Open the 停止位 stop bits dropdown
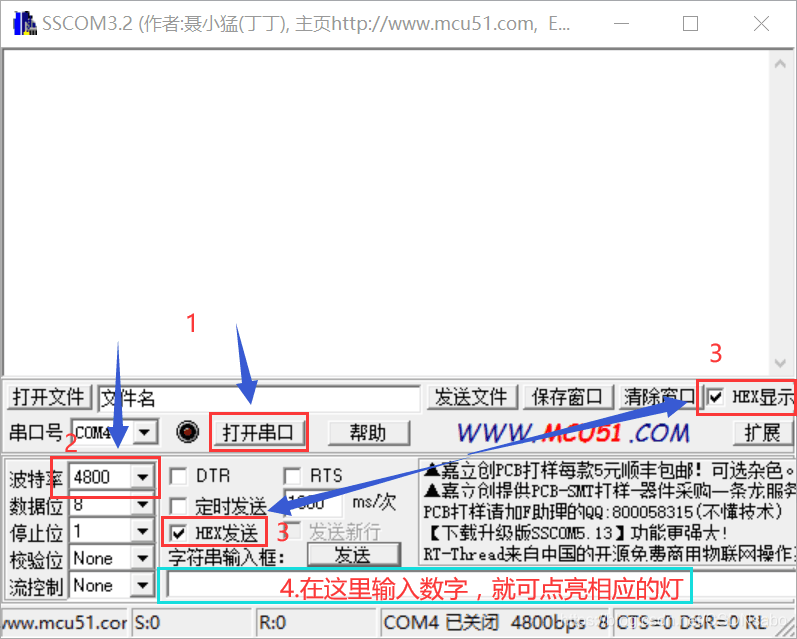 142,532
